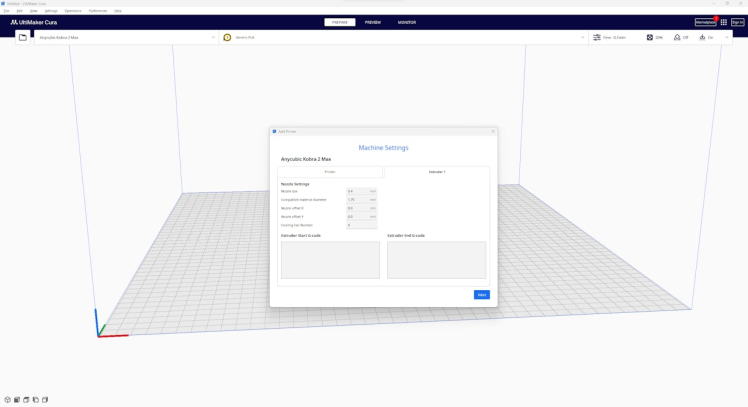
Task: Expand the Anycubic Kobra 2 Max printer selector
Action: click(x=213, y=37)
